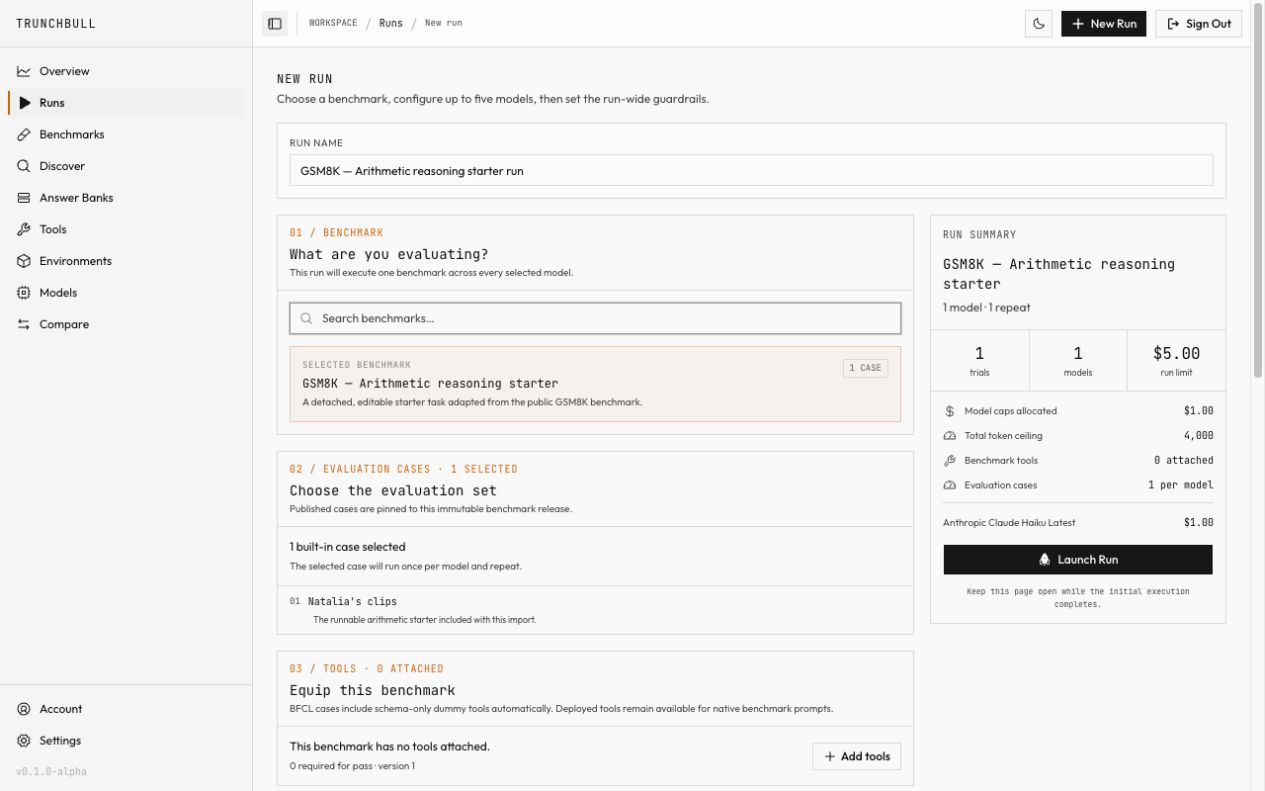Click the Anthropic Claude Haiku Latest row
The image size is (1265, 791).
click(1078, 523)
